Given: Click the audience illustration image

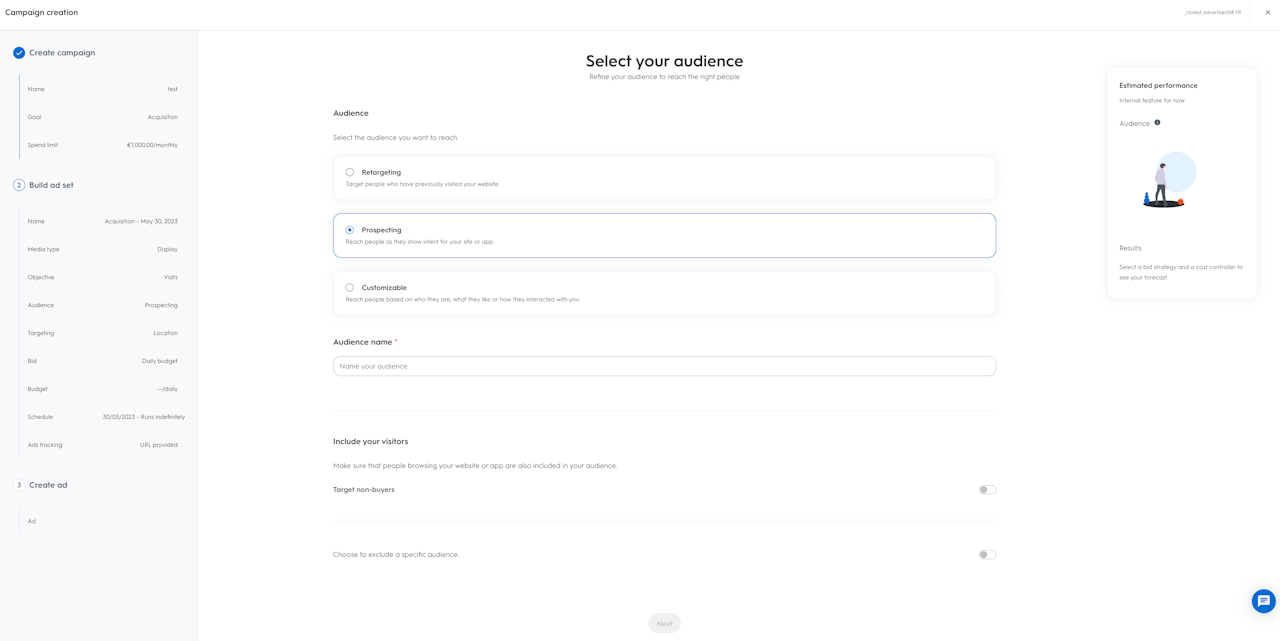Looking at the screenshot, I should coord(1167,181).
